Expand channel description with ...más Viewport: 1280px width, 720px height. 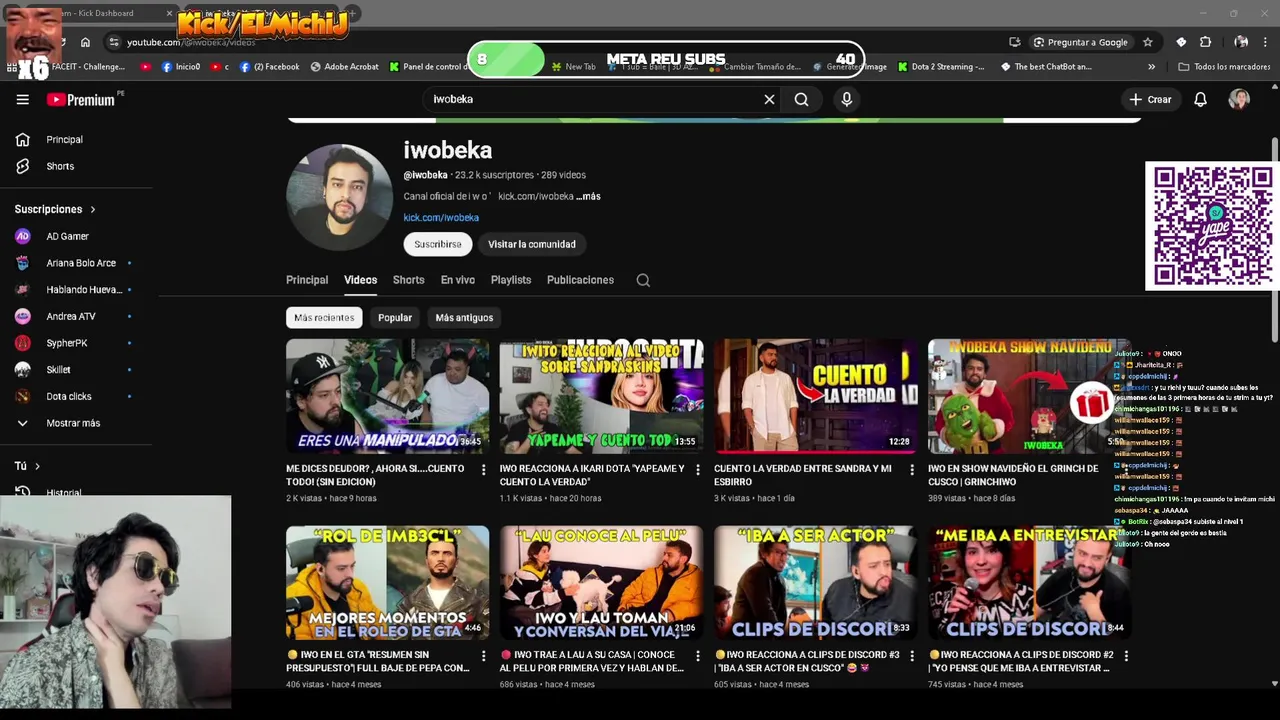point(588,197)
